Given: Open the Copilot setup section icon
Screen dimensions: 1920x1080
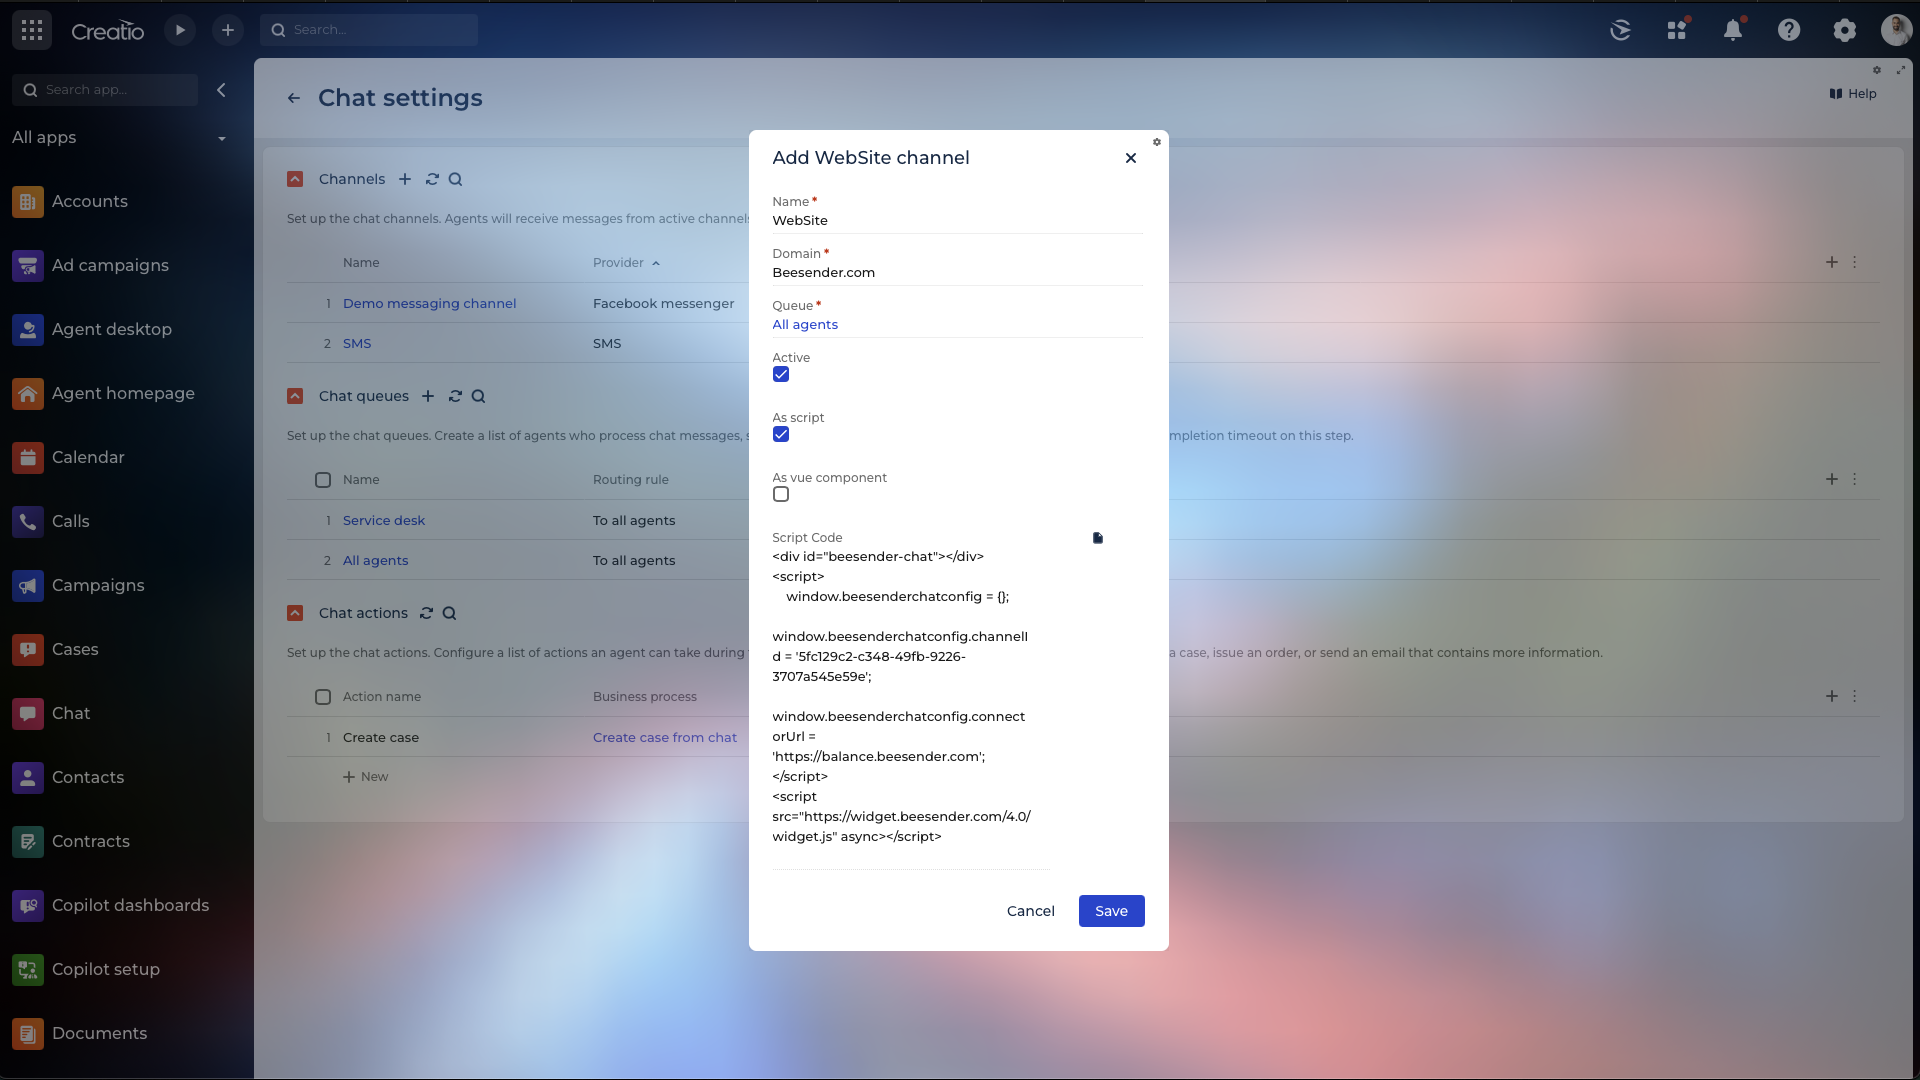Looking at the screenshot, I should [x=28, y=970].
